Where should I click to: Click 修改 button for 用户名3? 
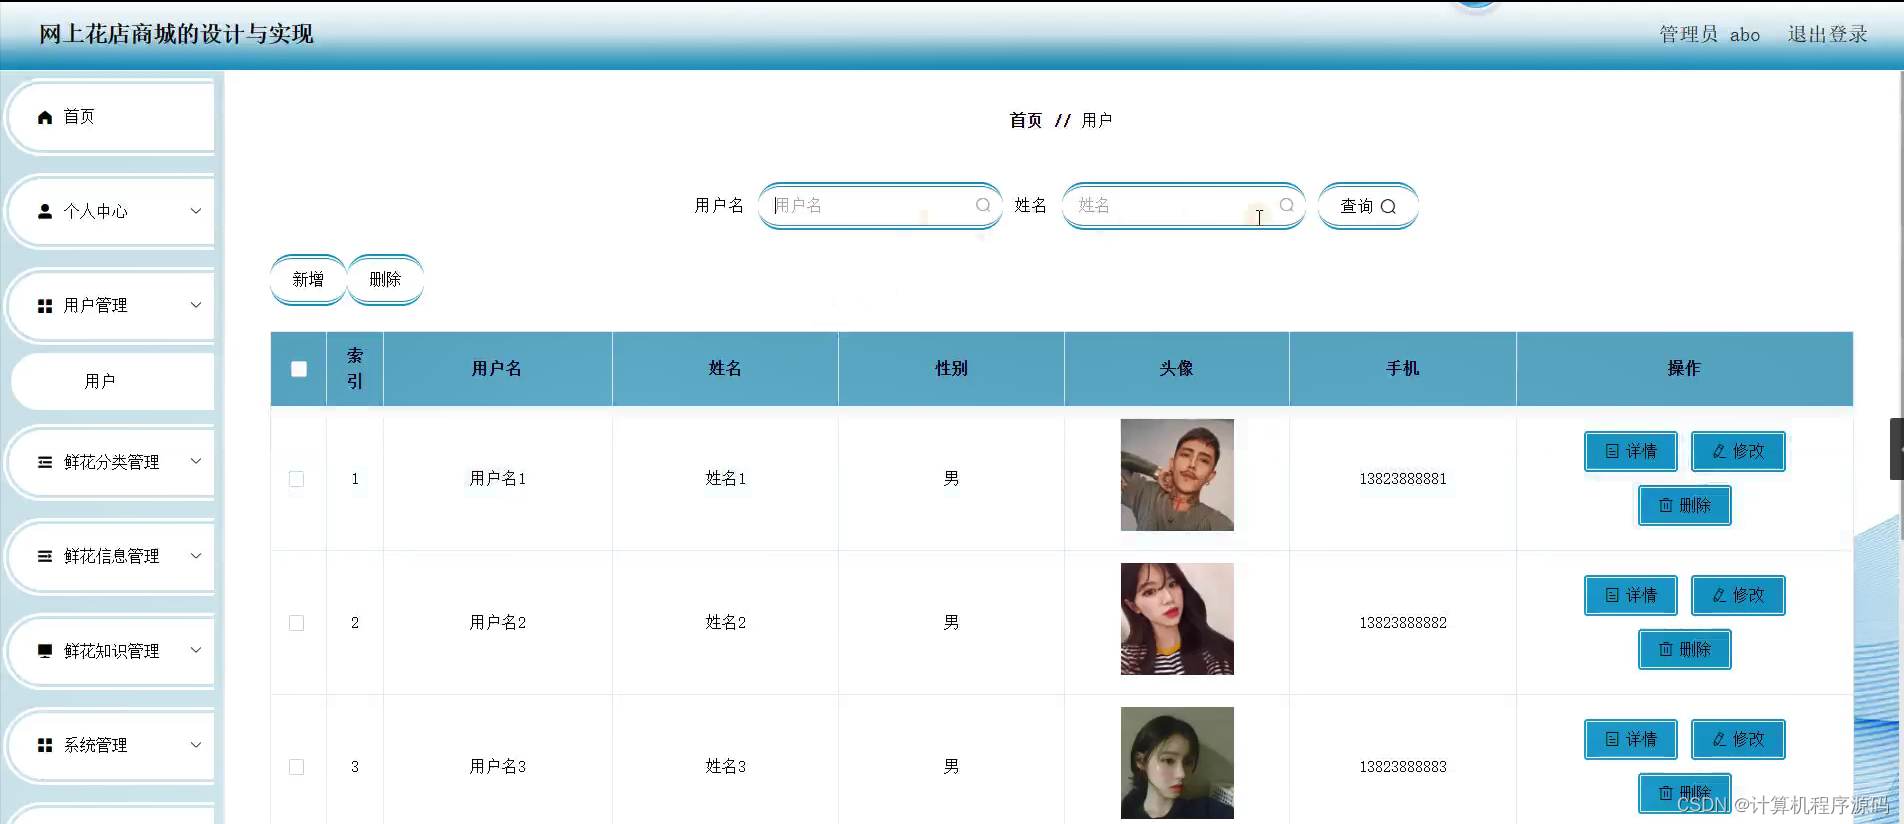[1738, 739]
